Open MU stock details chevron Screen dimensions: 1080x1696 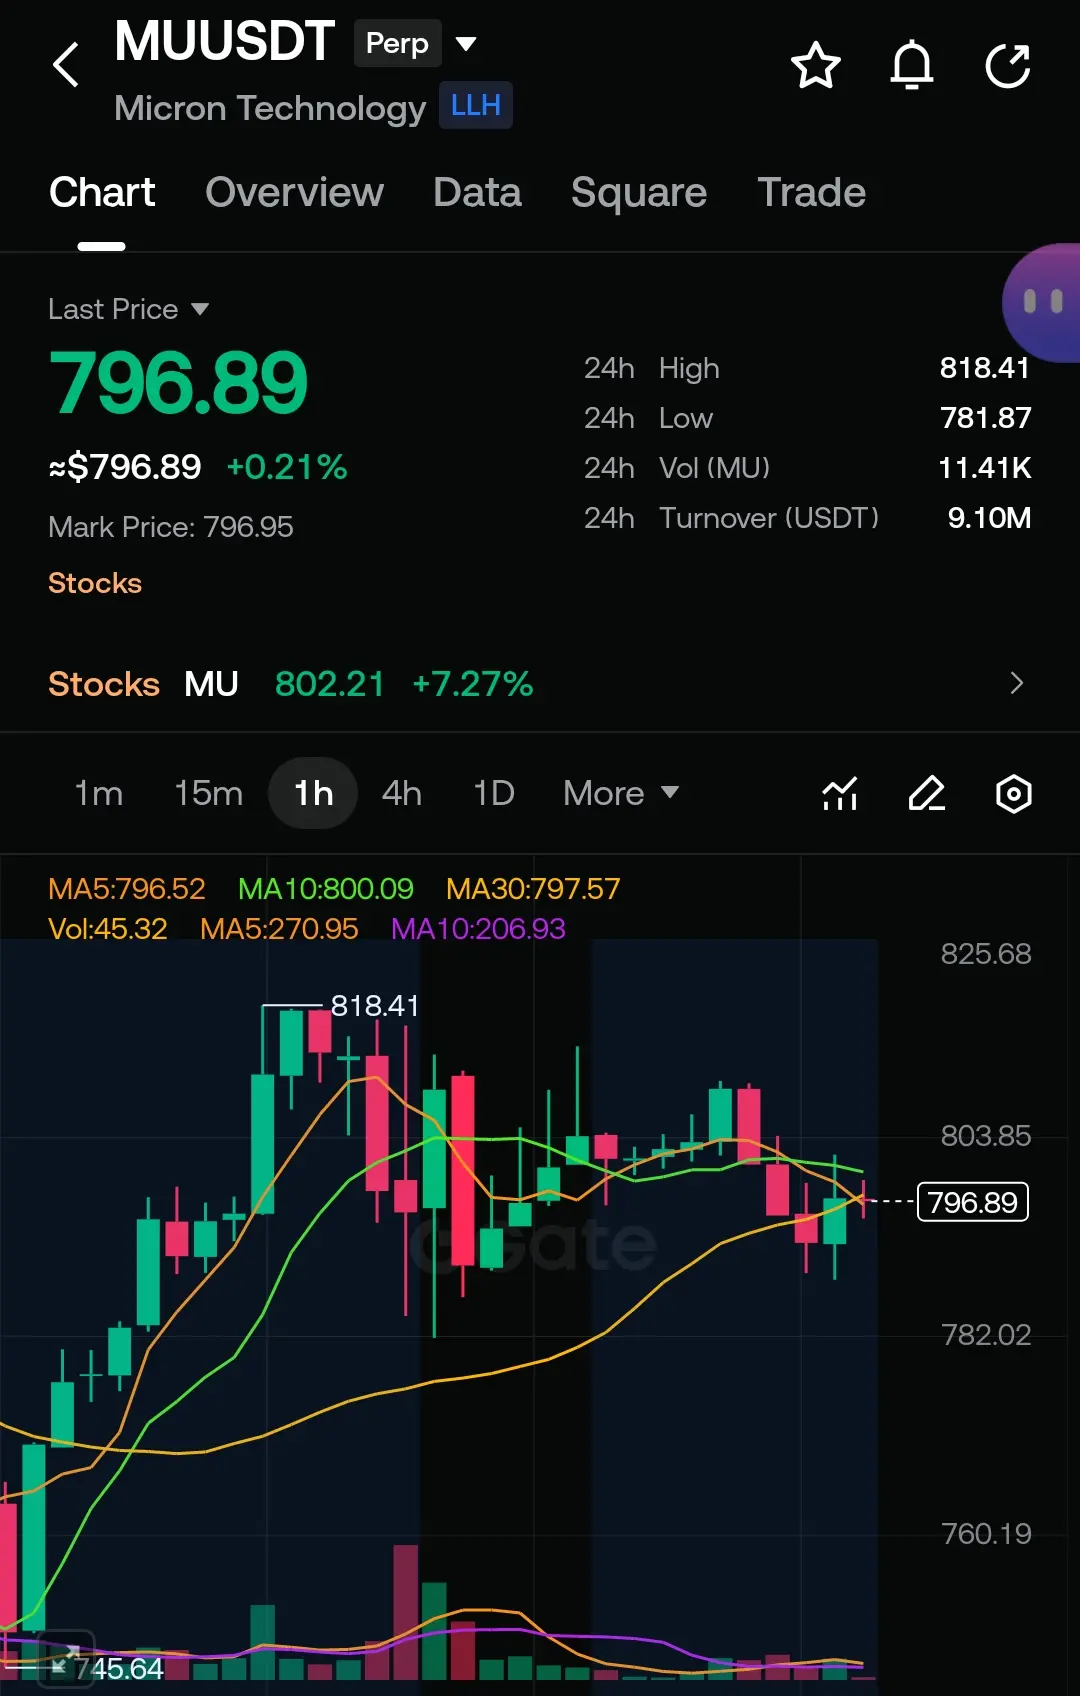point(1016,683)
